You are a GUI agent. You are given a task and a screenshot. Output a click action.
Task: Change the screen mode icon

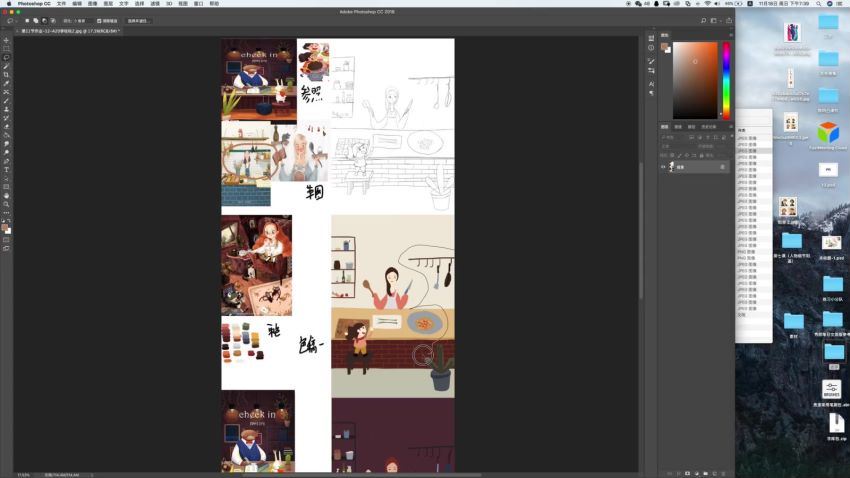7,249
